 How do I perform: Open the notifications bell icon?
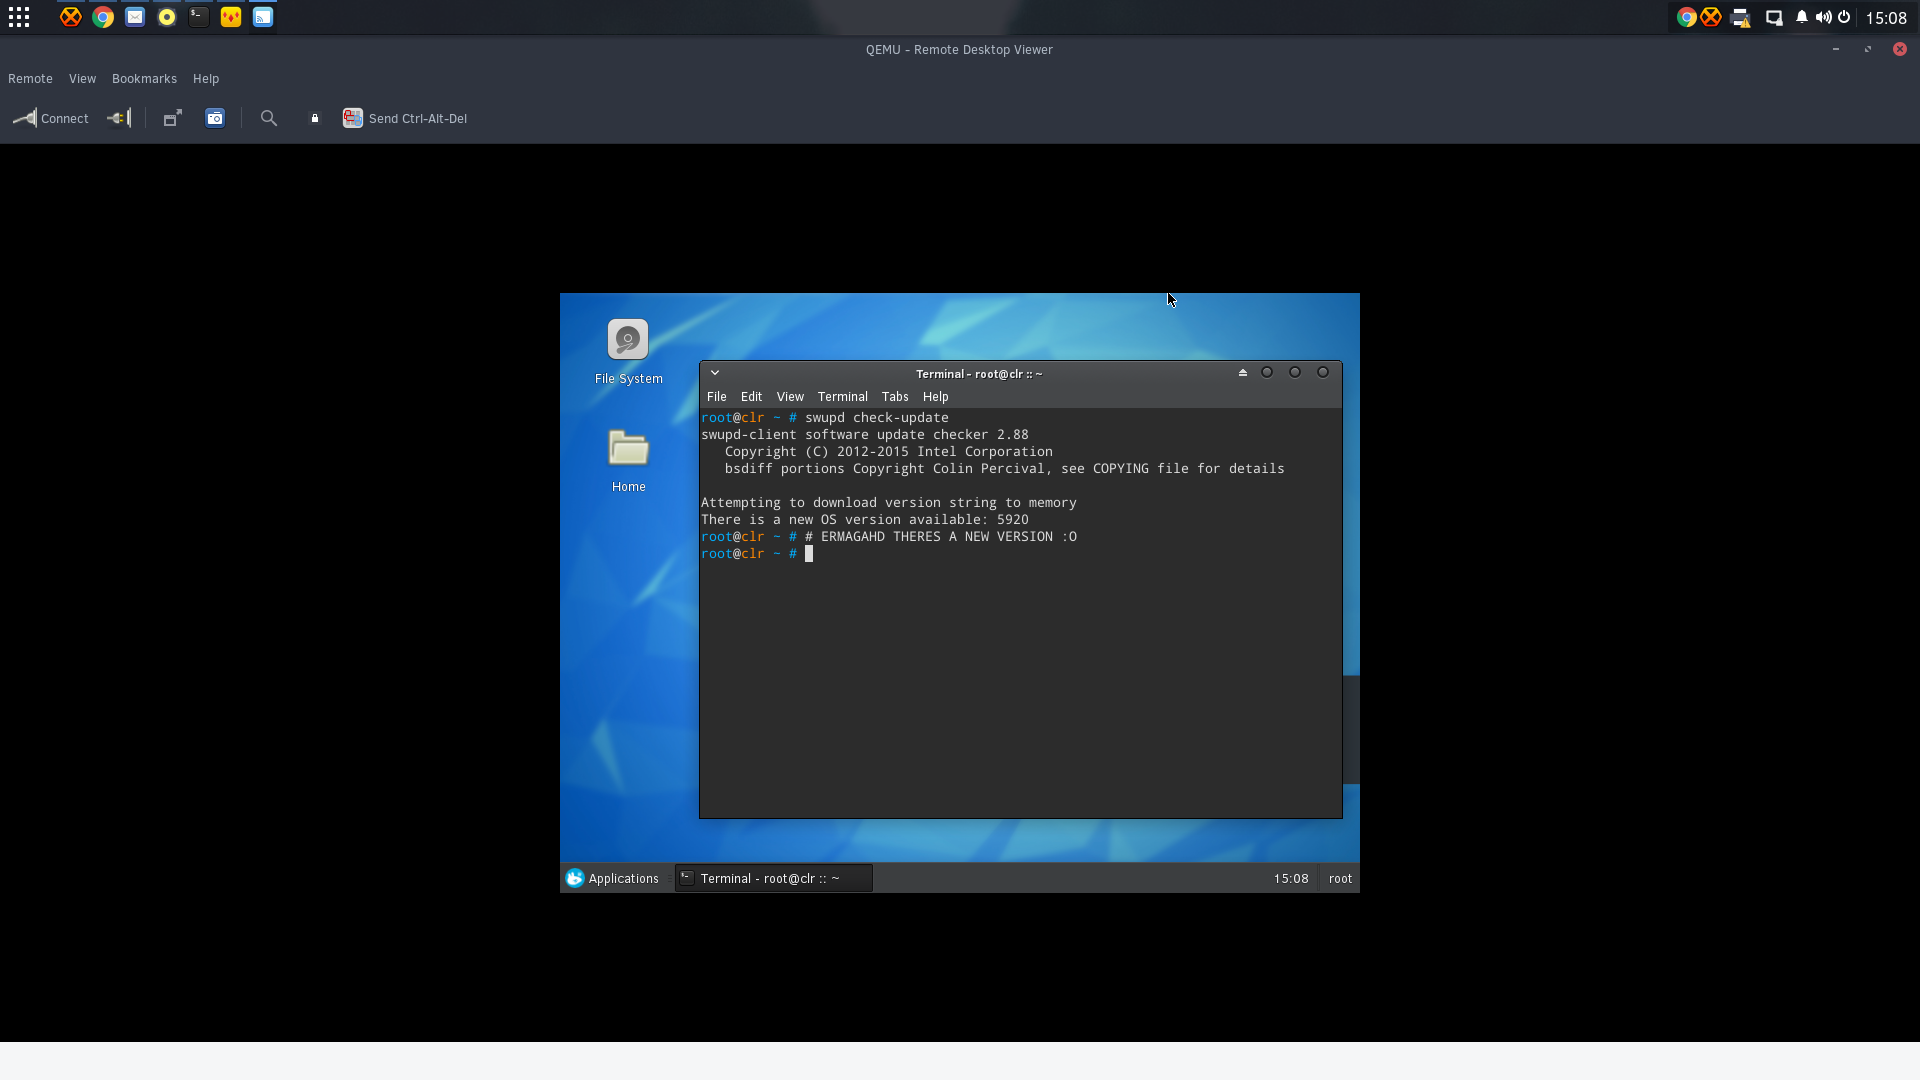pos(1802,17)
